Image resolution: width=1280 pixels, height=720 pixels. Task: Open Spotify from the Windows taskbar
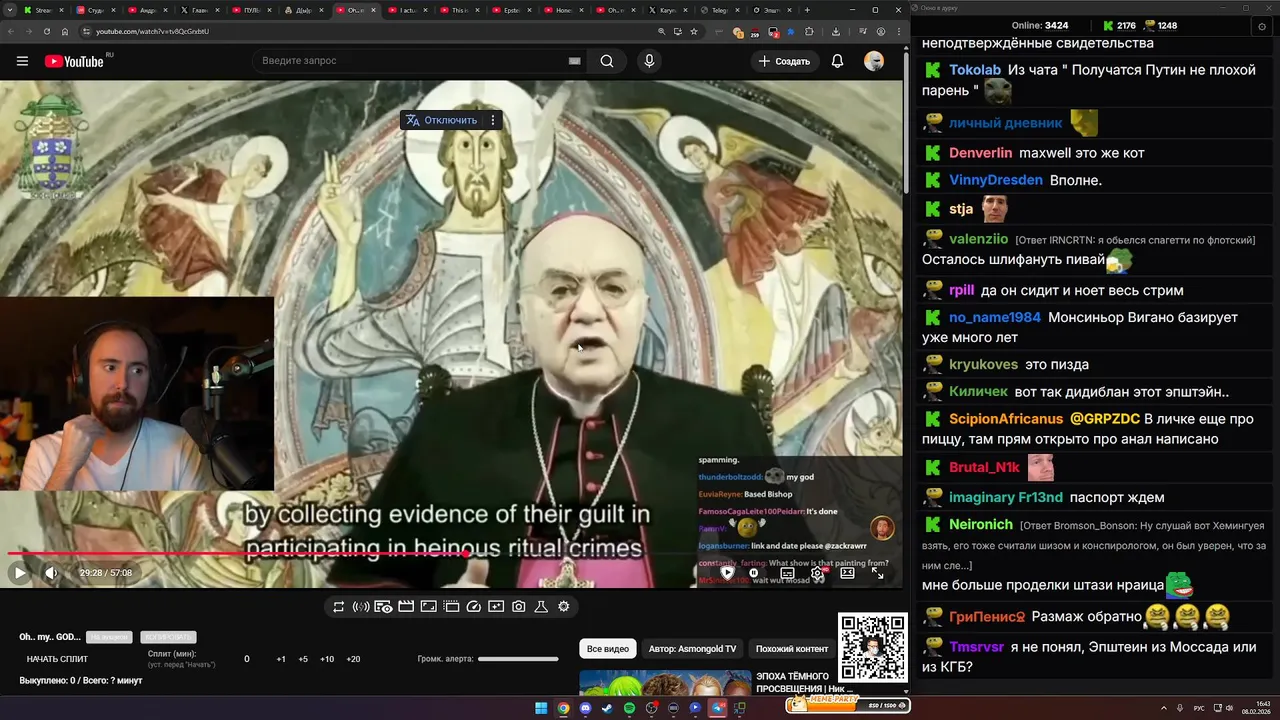pyautogui.click(x=629, y=708)
